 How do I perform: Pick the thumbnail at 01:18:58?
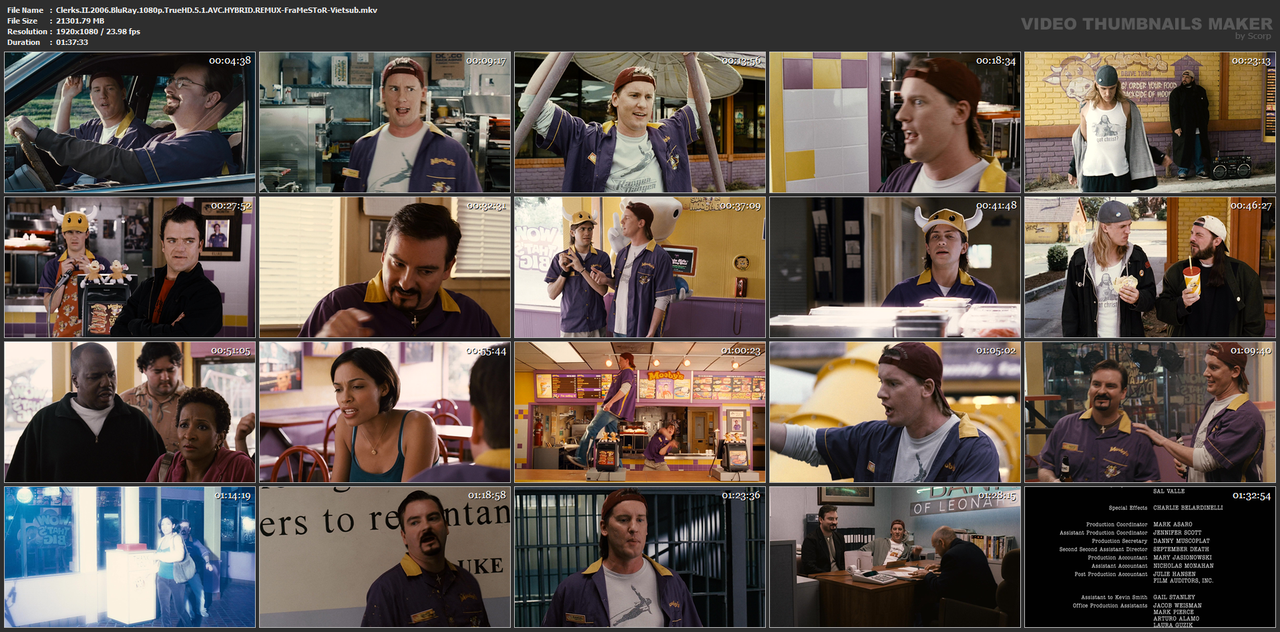385,557
